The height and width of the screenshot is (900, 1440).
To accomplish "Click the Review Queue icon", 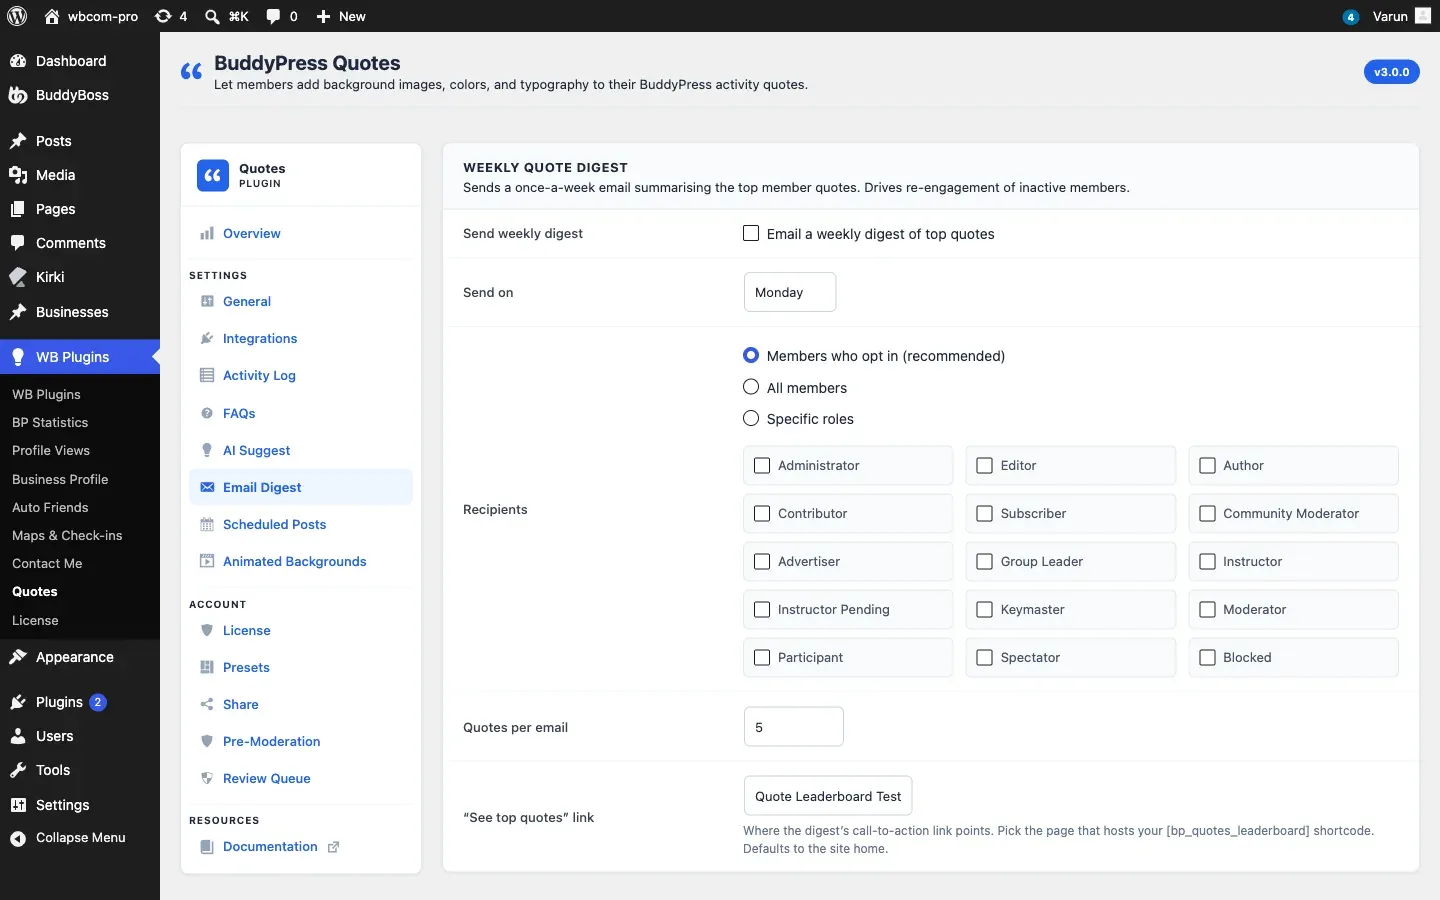I will pyautogui.click(x=207, y=778).
